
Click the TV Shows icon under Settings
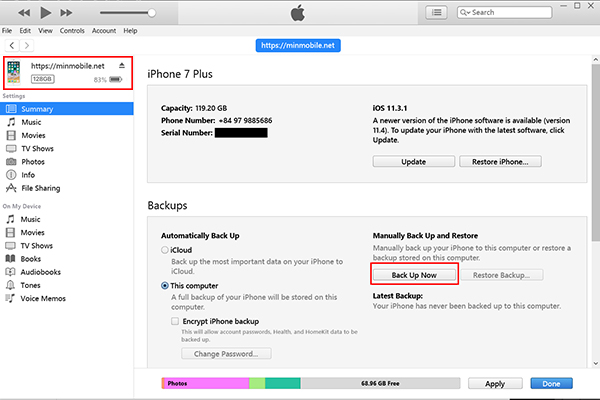pos(11,149)
